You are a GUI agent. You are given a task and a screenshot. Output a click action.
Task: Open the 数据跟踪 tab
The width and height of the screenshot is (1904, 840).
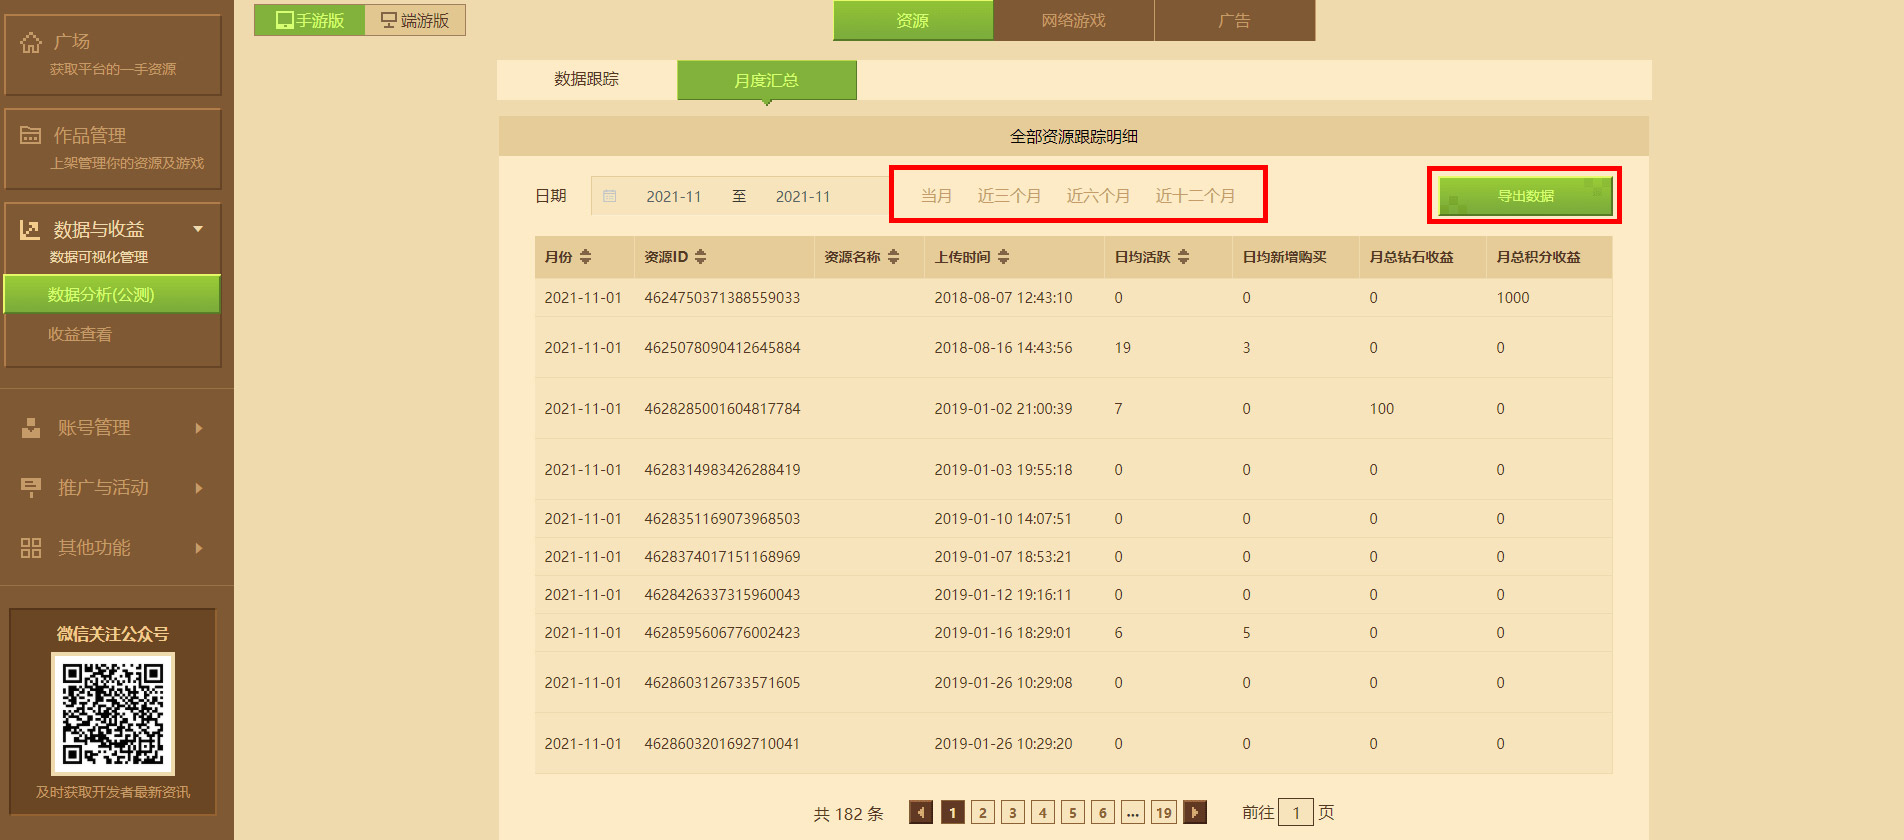[x=587, y=79]
